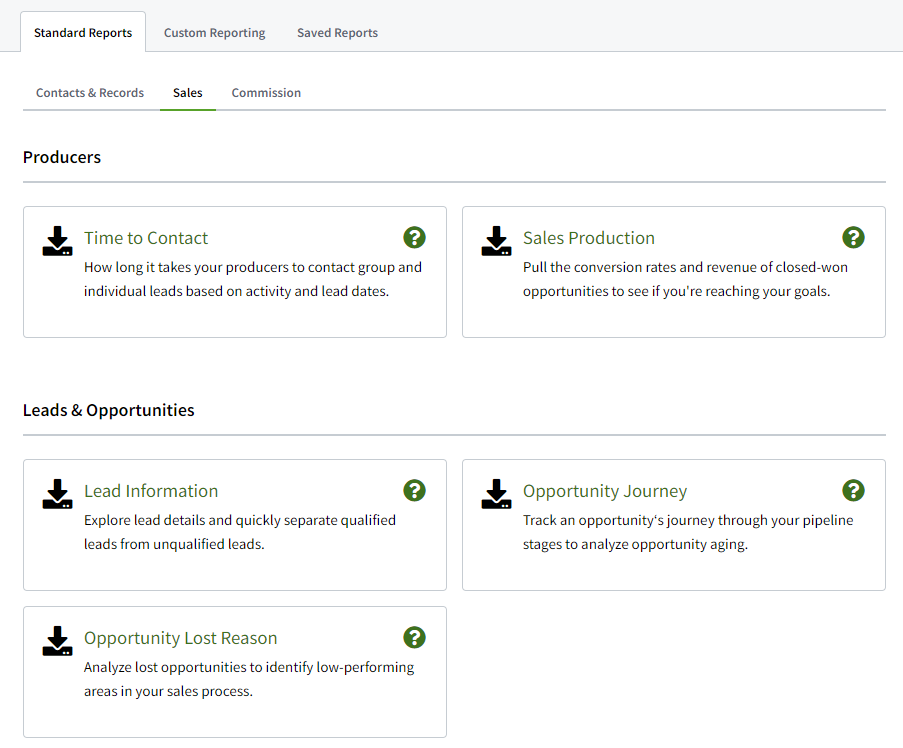
Task: Select the Sales section
Action: click(187, 92)
